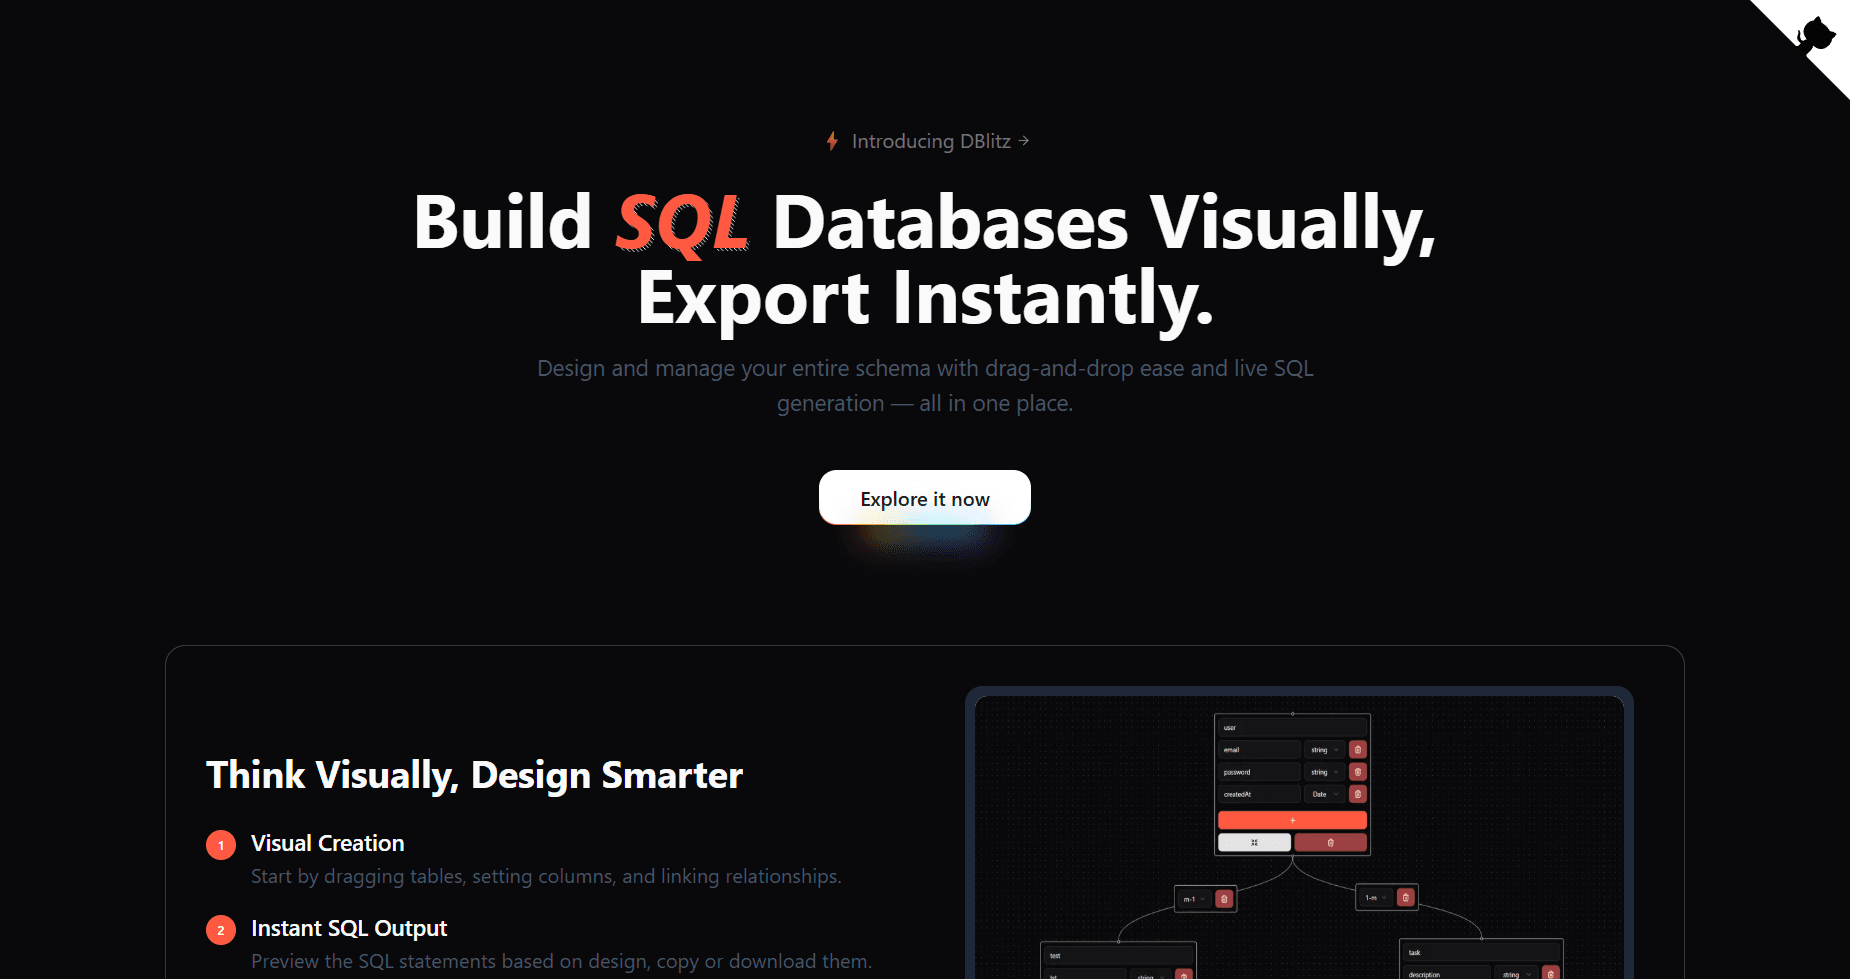Screen dimensions: 1850x979
Task: Delete the 1-m relationship
Action: (x=1405, y=898)
